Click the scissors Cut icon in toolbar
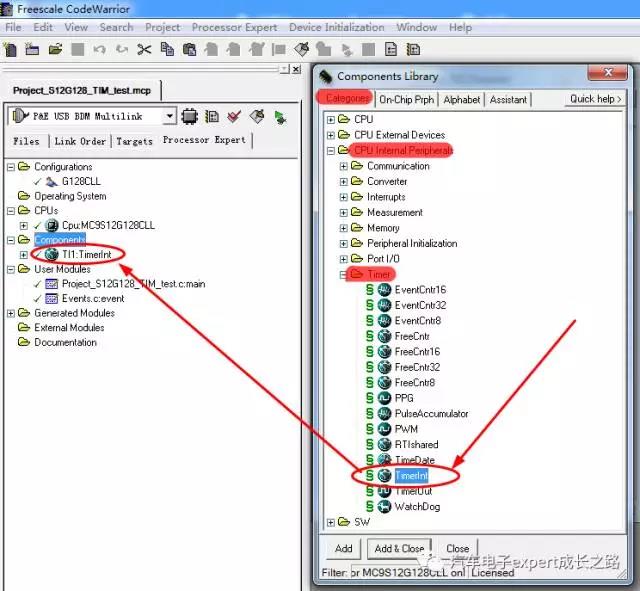This screenshot has height=591, width=640. [144, 49]
